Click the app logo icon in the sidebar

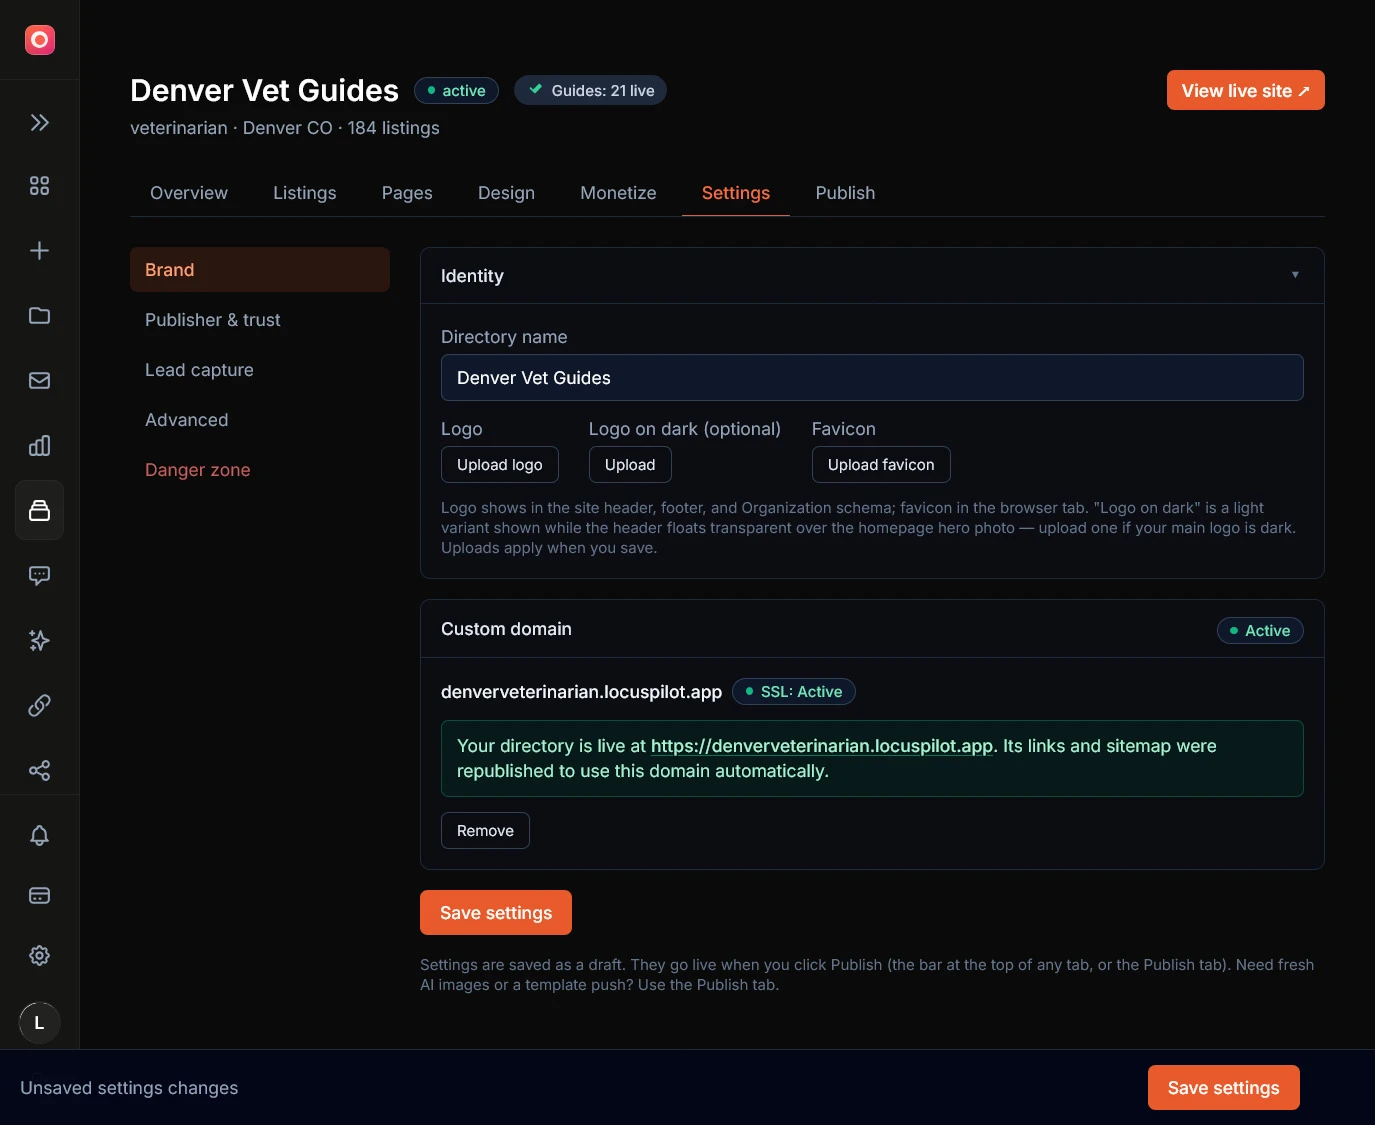pyautogui.click(x=40, y=40)
